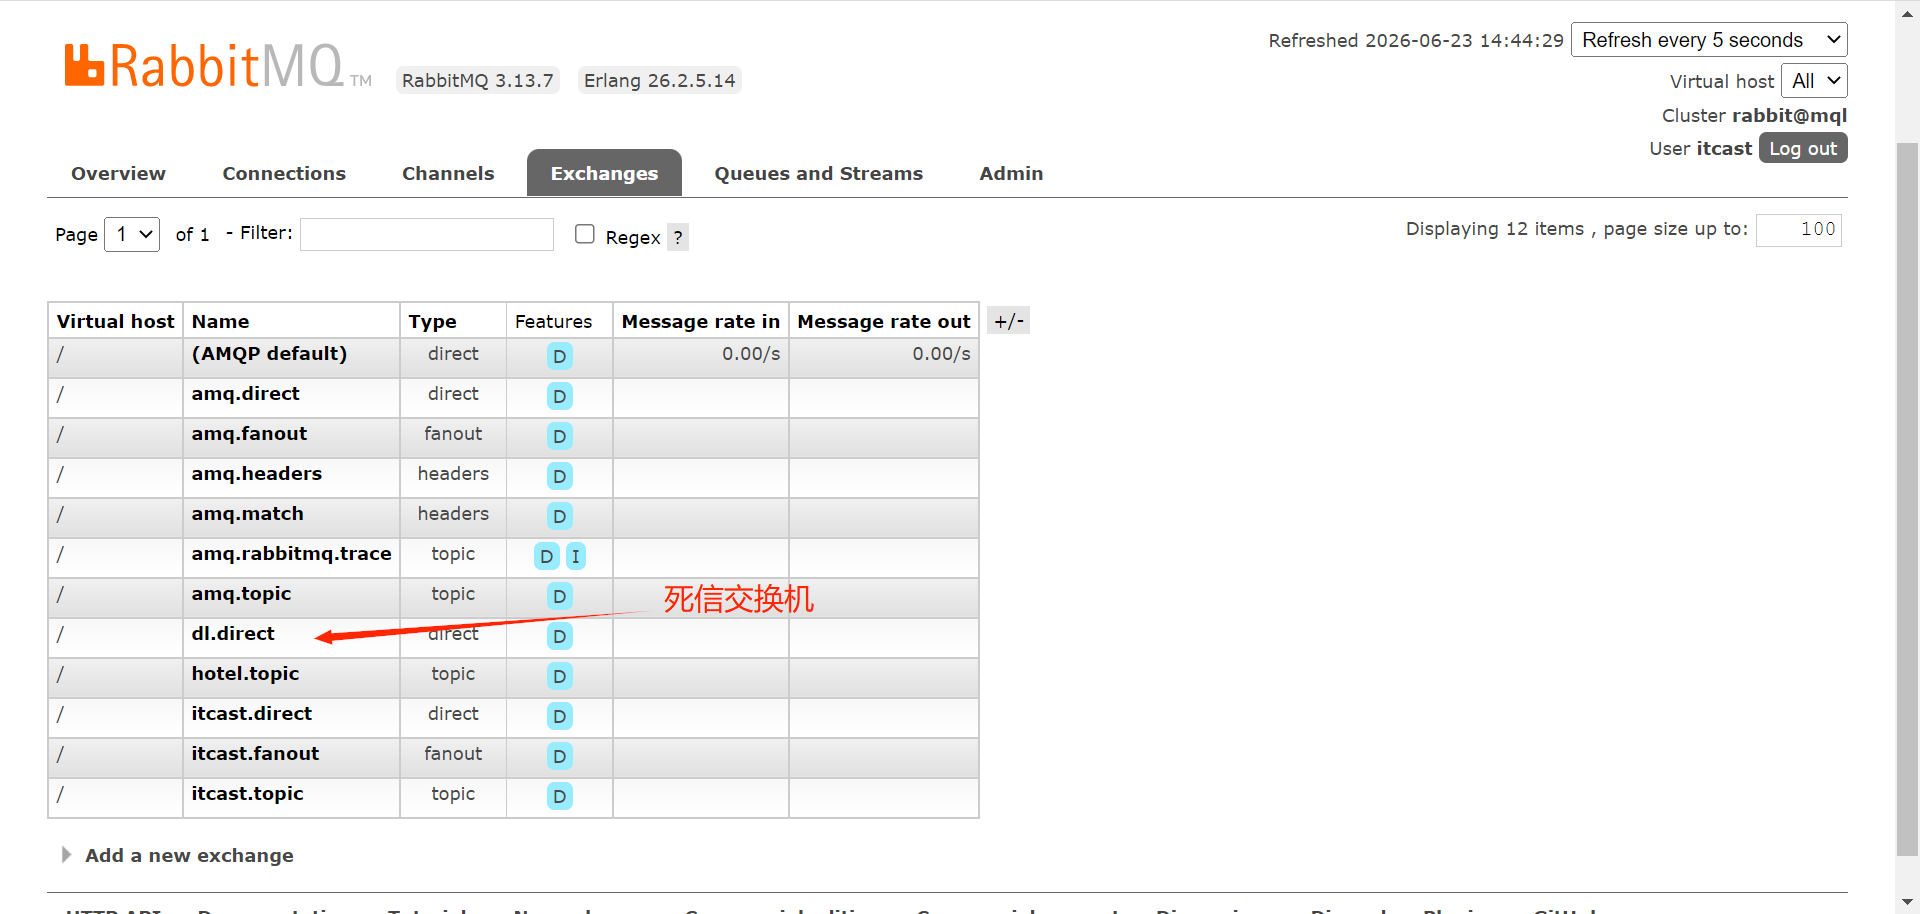The height and width of the screenshot is (914, 1920).
Task: Toggle table columns with +/- button
Action: click(x=1008, y=321)
